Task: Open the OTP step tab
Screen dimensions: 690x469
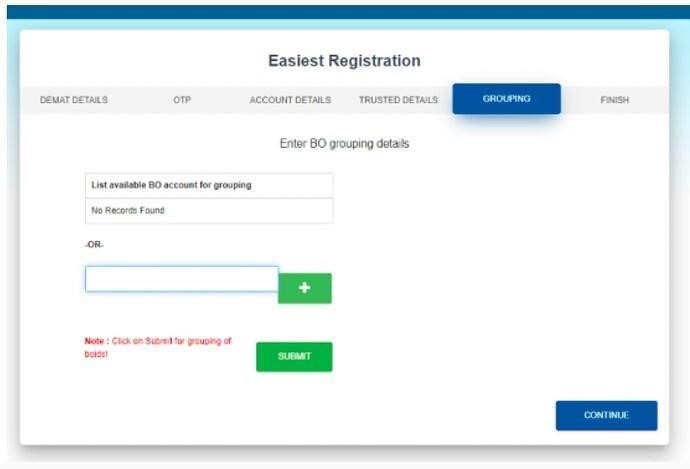Action: pyautogui.click(x=182, y=100)
